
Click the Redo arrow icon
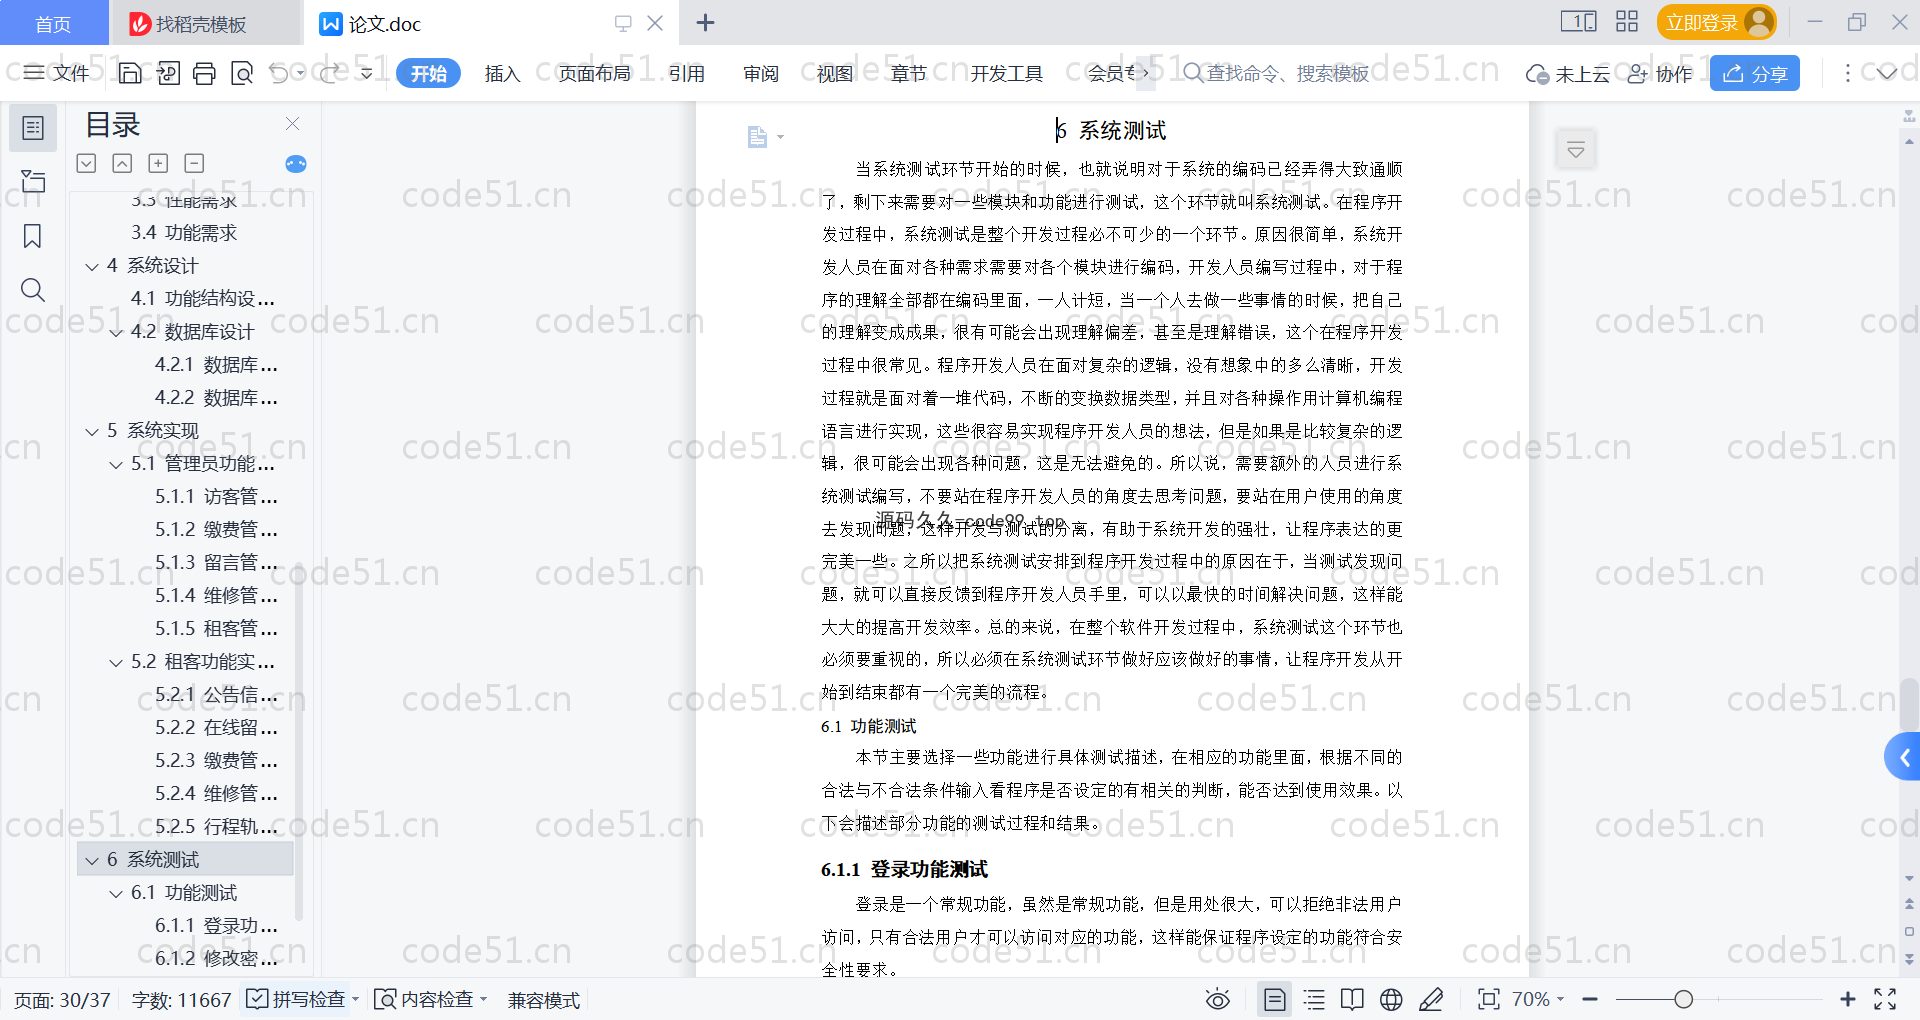329,73
